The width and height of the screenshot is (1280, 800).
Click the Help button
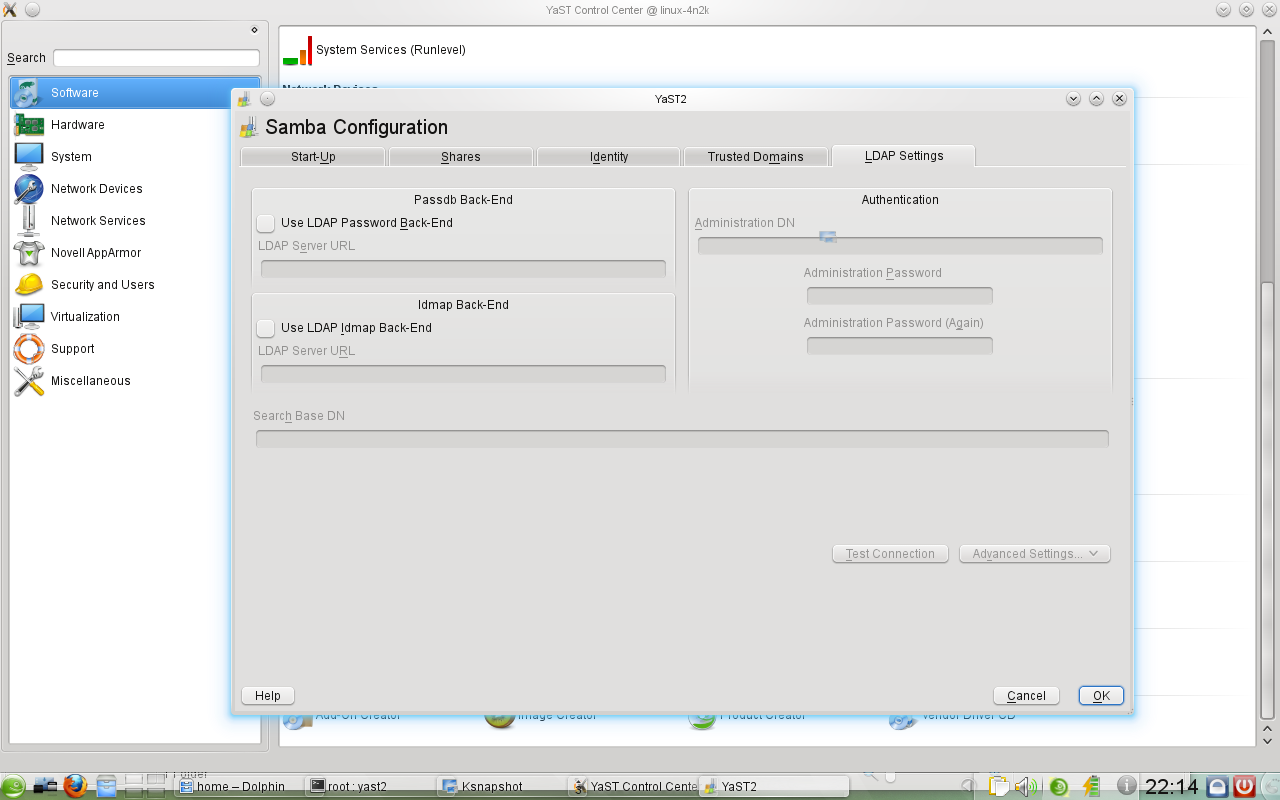268,696
